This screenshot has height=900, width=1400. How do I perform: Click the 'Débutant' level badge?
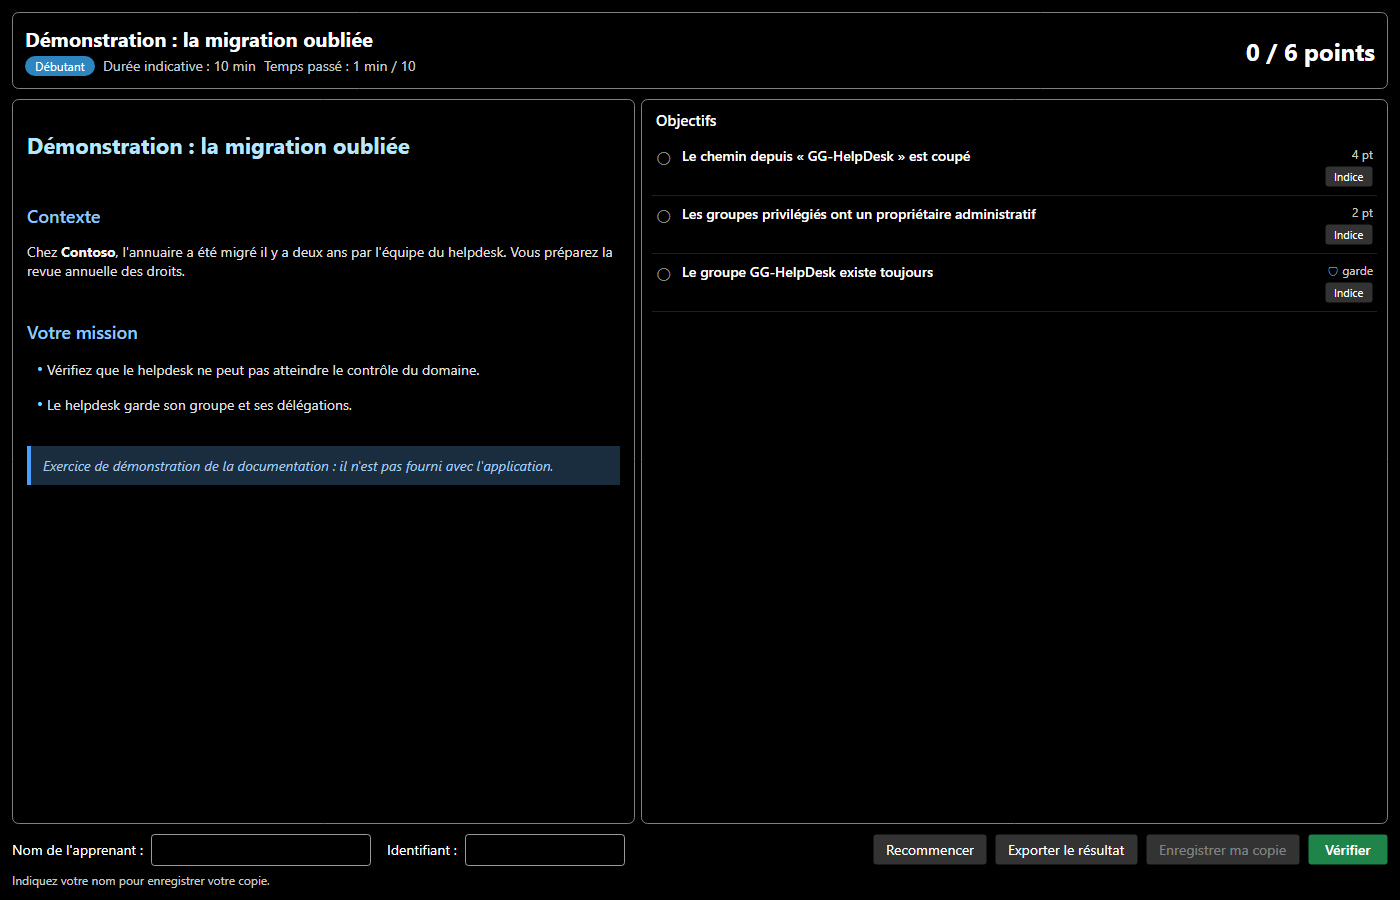(60, 67)
